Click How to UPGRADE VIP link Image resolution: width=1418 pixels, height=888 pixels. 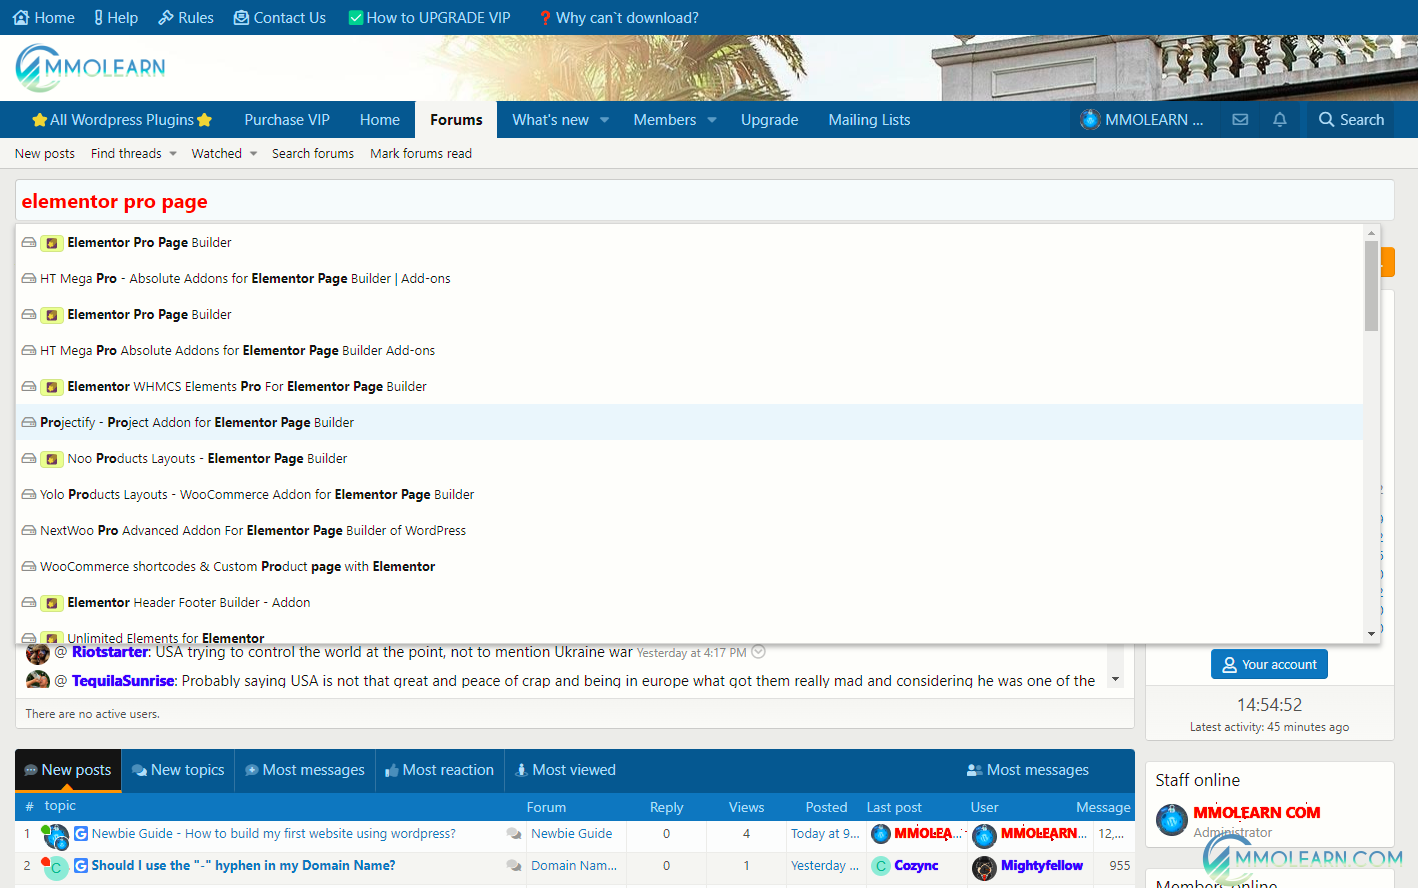[x=429, y=18]
